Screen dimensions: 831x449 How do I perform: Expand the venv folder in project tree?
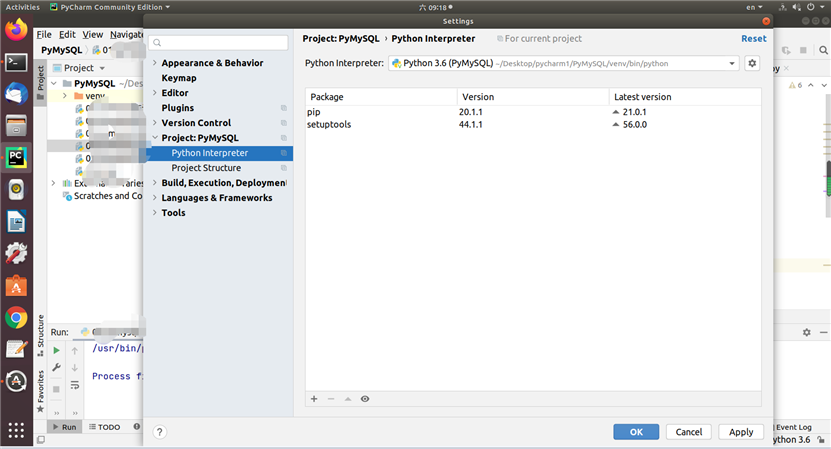(65, 96)
